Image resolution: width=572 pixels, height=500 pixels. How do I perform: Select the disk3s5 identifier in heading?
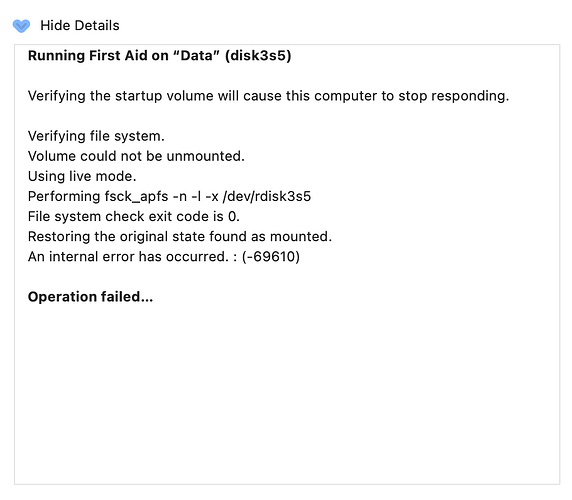point(258,55)
